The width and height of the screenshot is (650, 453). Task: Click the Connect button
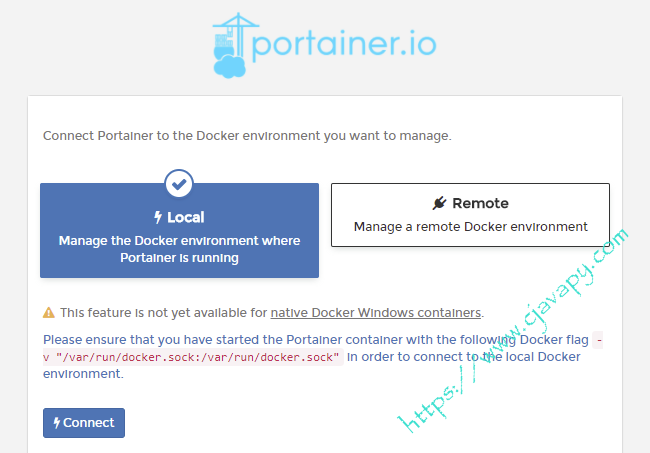84,423
